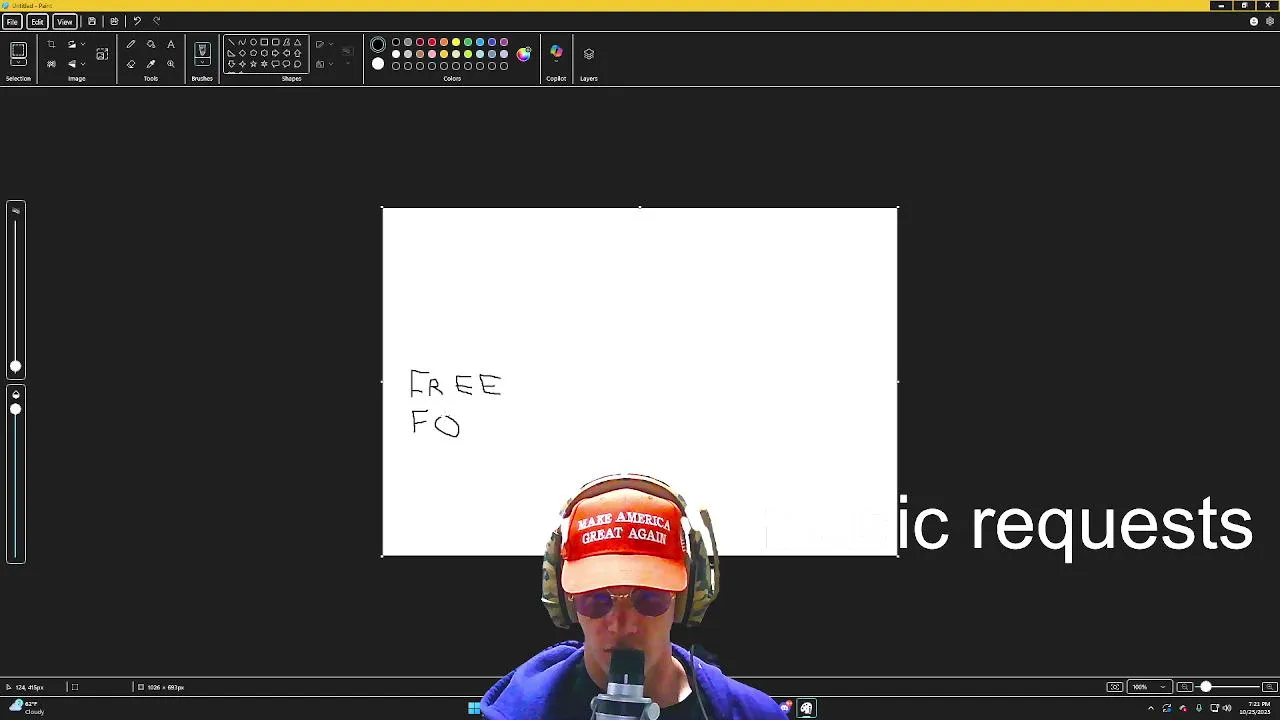Pick the Oval shape
Screen dimensions: 1280x720
tap(253, 43)
